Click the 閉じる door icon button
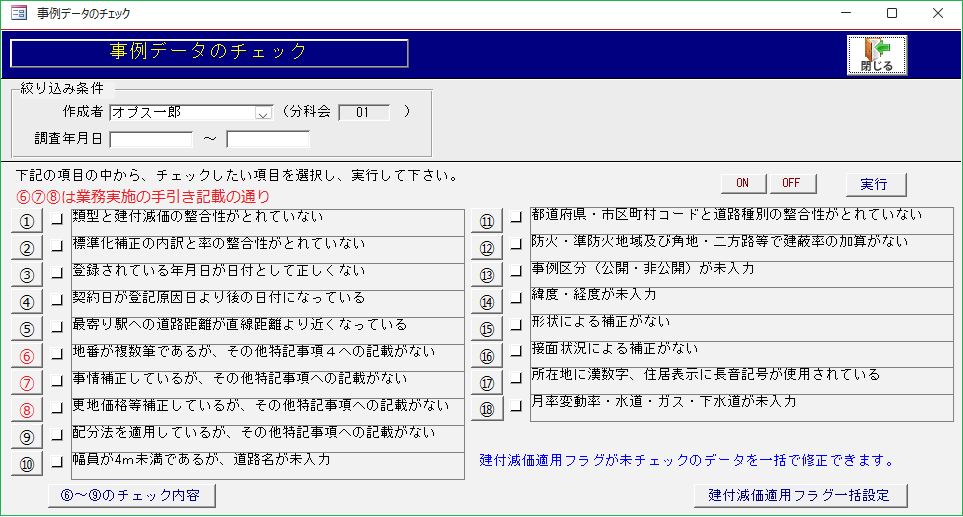This screenshot has width=963, height=517. pos(876,54)
